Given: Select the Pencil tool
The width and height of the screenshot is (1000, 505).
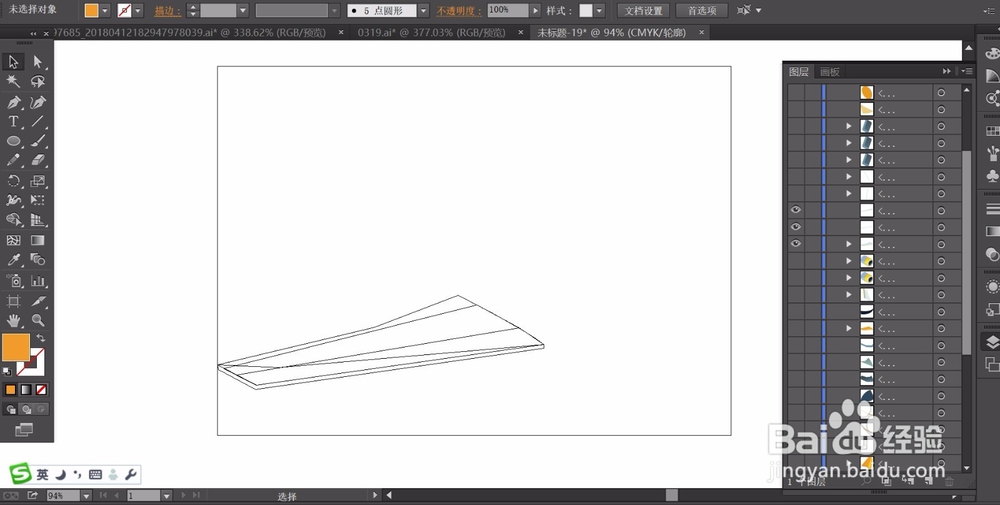Looking at the screenshot, I should click(x=13, y=160).
